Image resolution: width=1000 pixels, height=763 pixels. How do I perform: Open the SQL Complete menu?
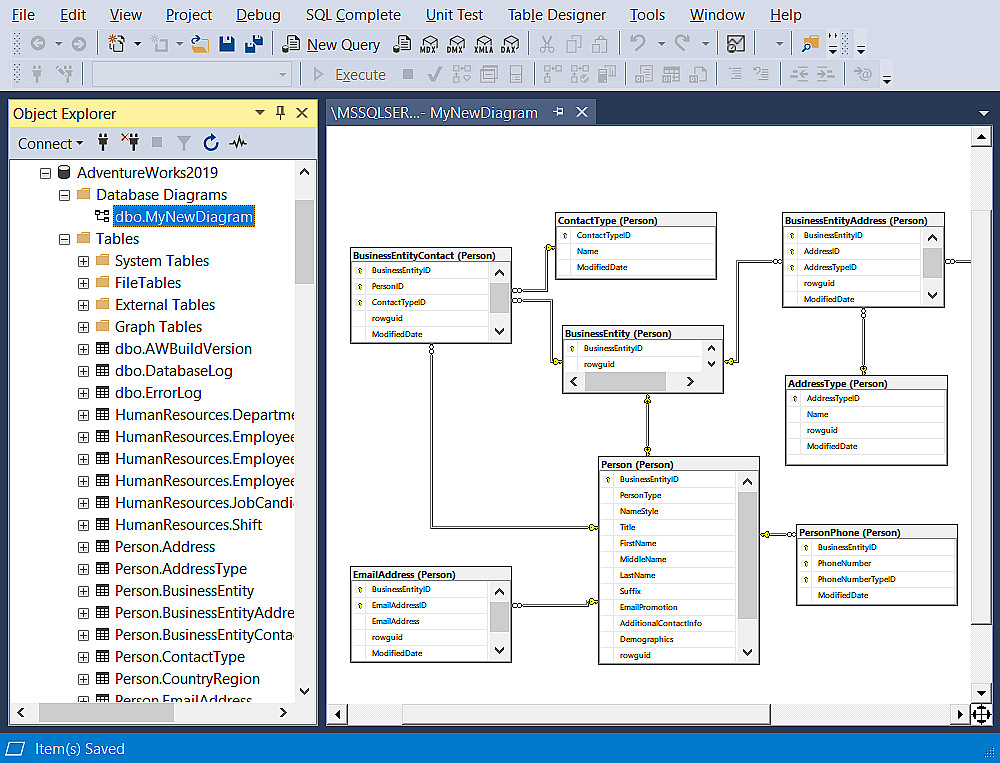click(x=352, y=15)
